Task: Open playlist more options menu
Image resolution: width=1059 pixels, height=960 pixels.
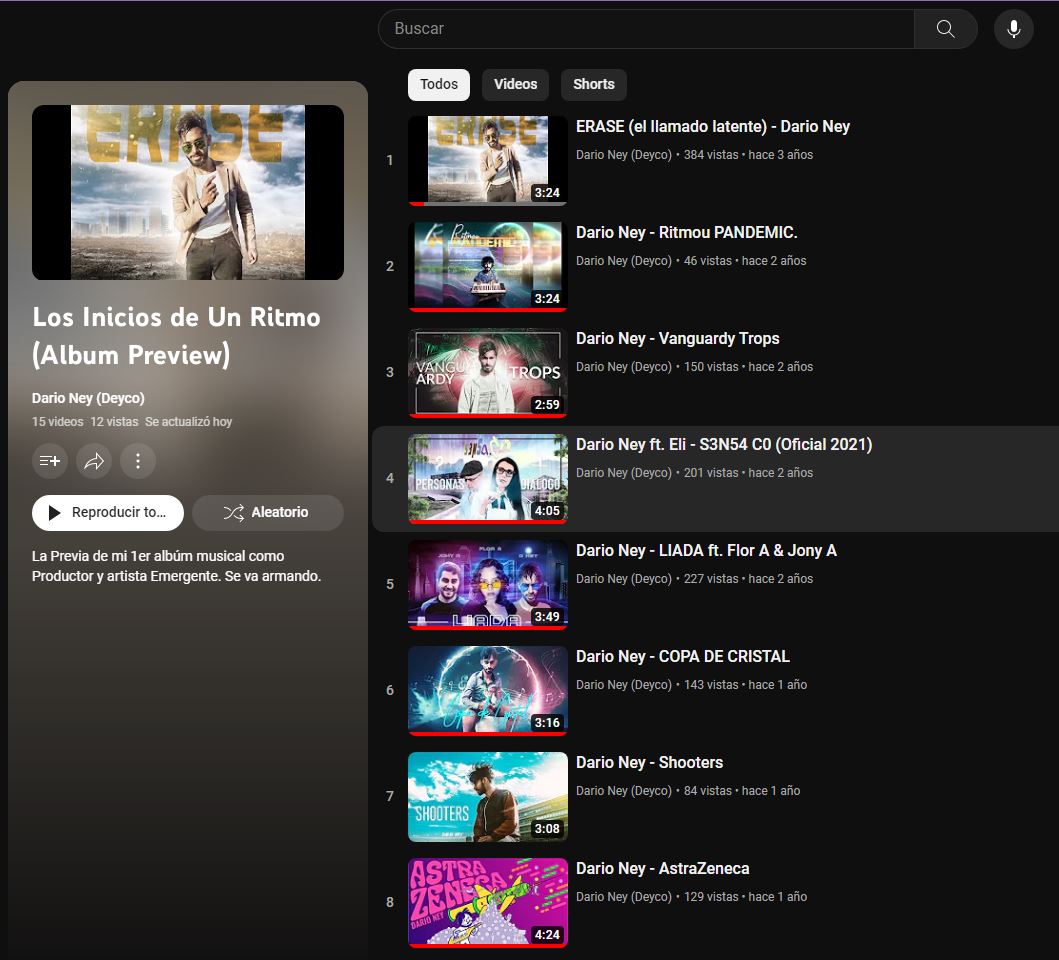Action: pos(138,461)
